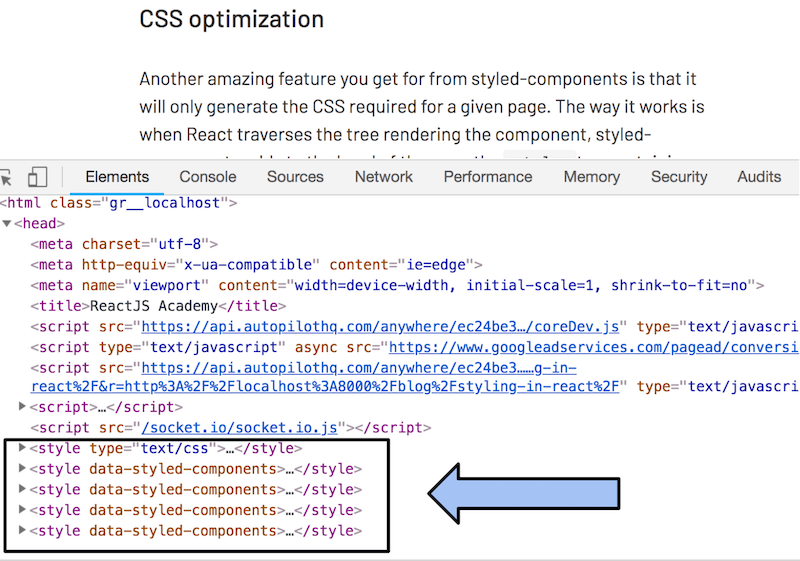Open the Memory tab
Screen dimensions: 800x561
click(591, 177)
